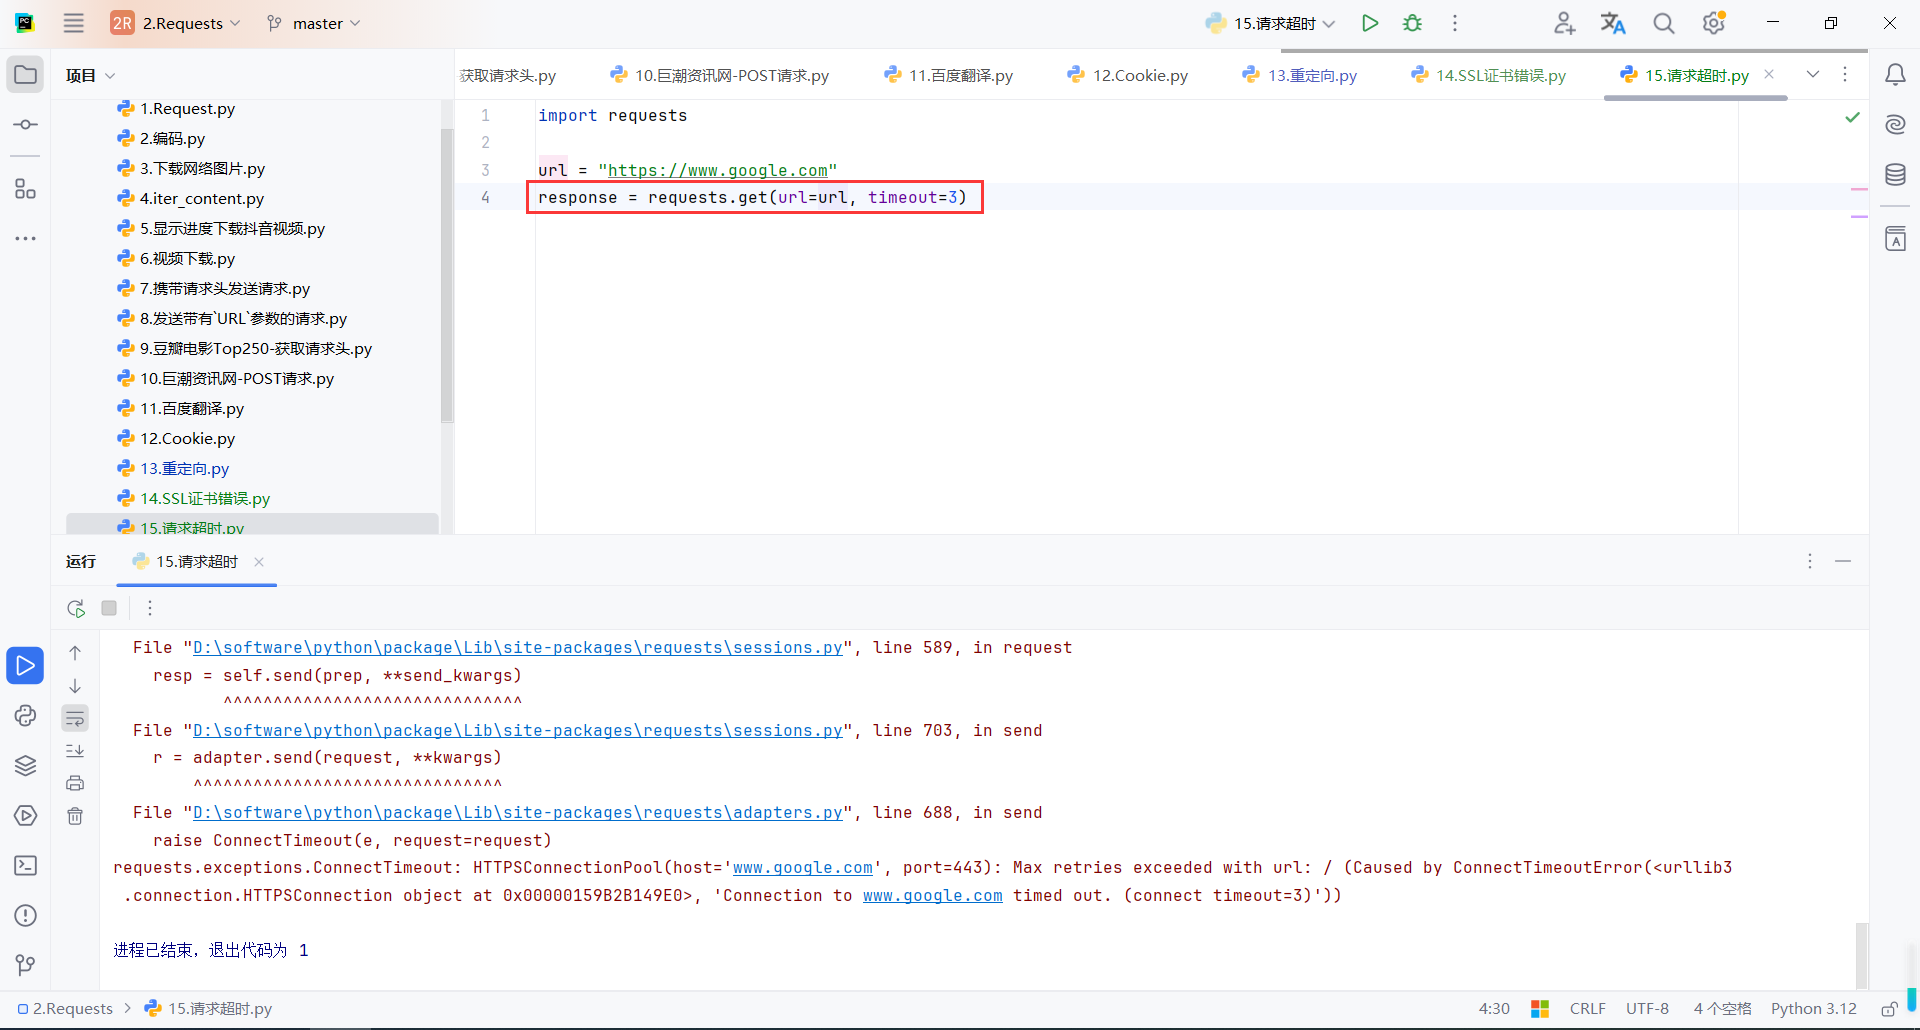Toggle read-only lock in status bar
Viewport: 1920px width, 1030px height.
tap(1889, 1009)
